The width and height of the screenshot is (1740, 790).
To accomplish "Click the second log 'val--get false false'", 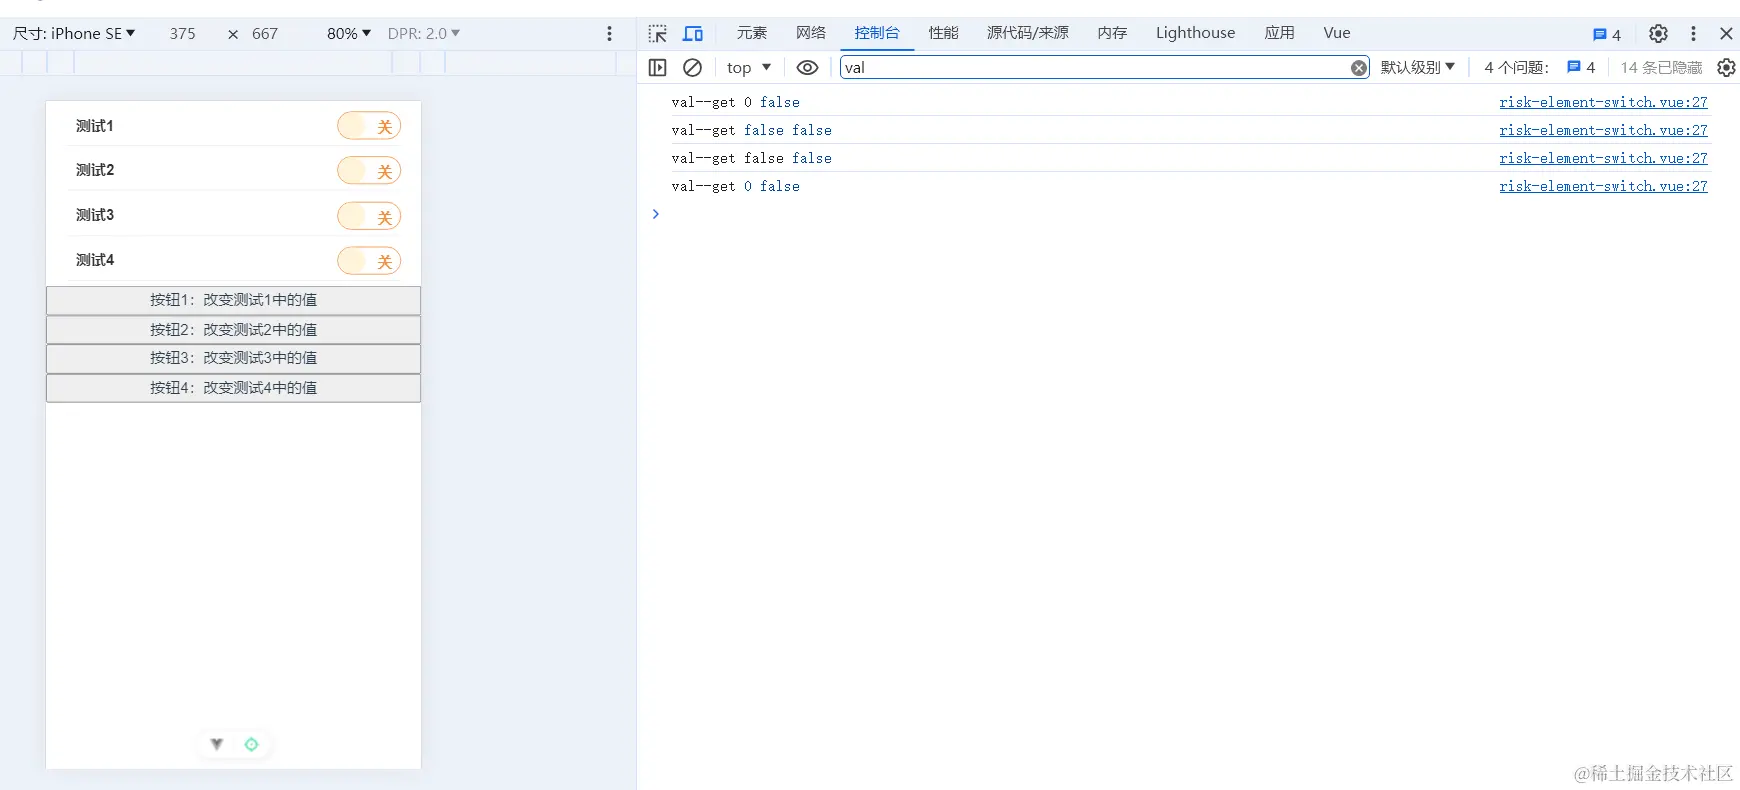I will (752, 130).
